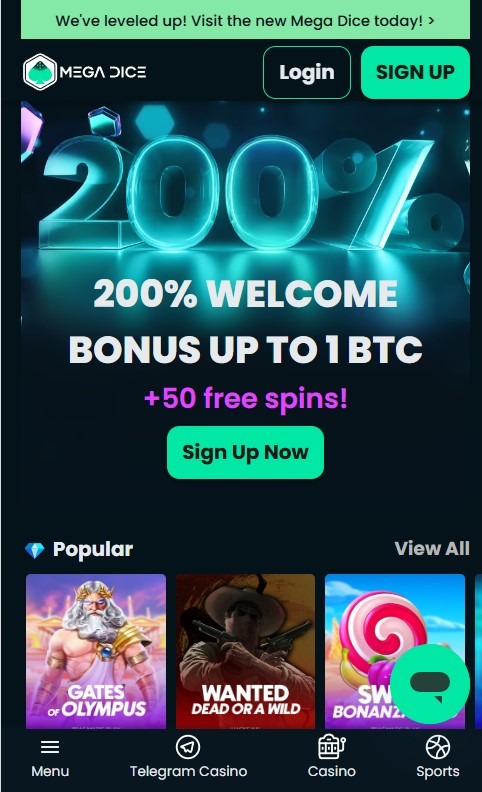Image resolution: width=482 pixels, height=792 pixels.
Task: Open the Sports basketball icon
Action: coord(438,747)
